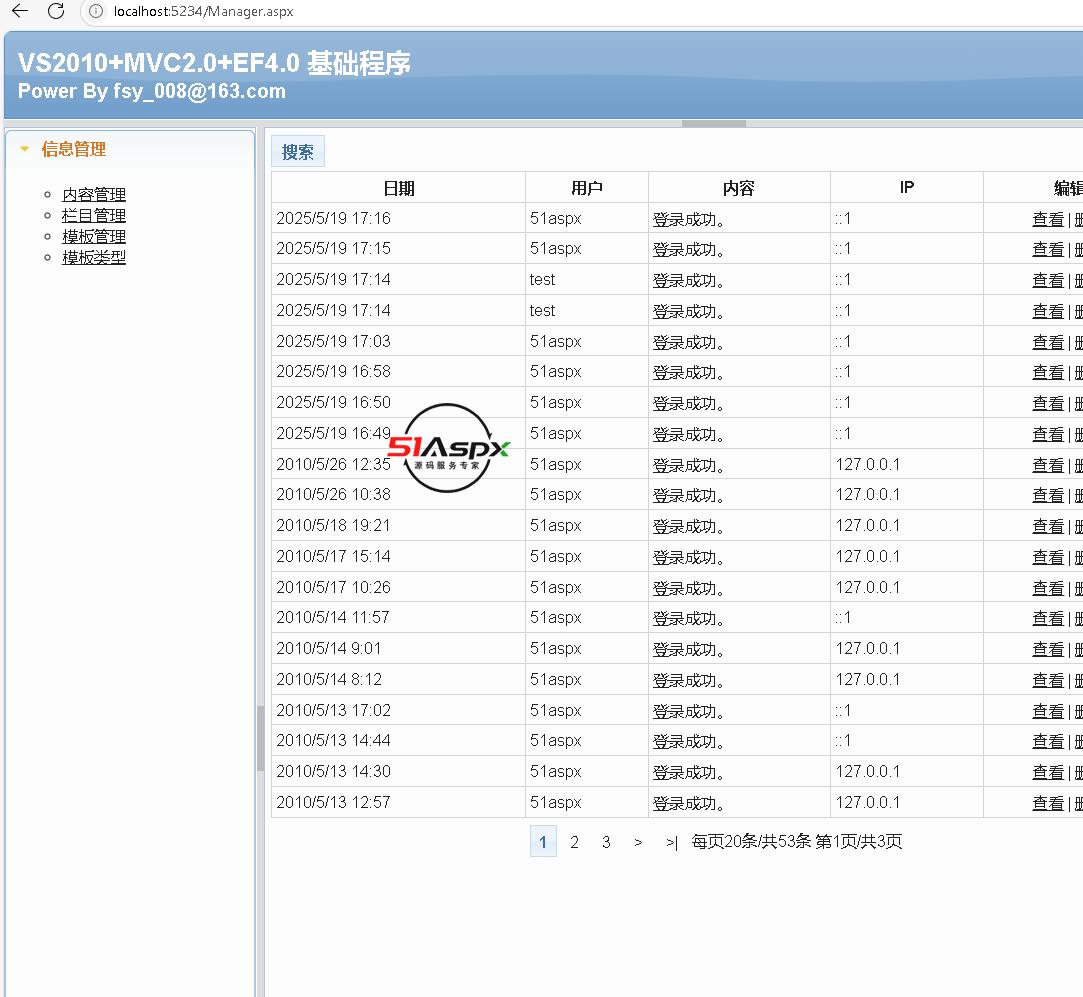Collapse the 信息管理 panel arrow
This screenshot has width=1083, height=997.
25,150
